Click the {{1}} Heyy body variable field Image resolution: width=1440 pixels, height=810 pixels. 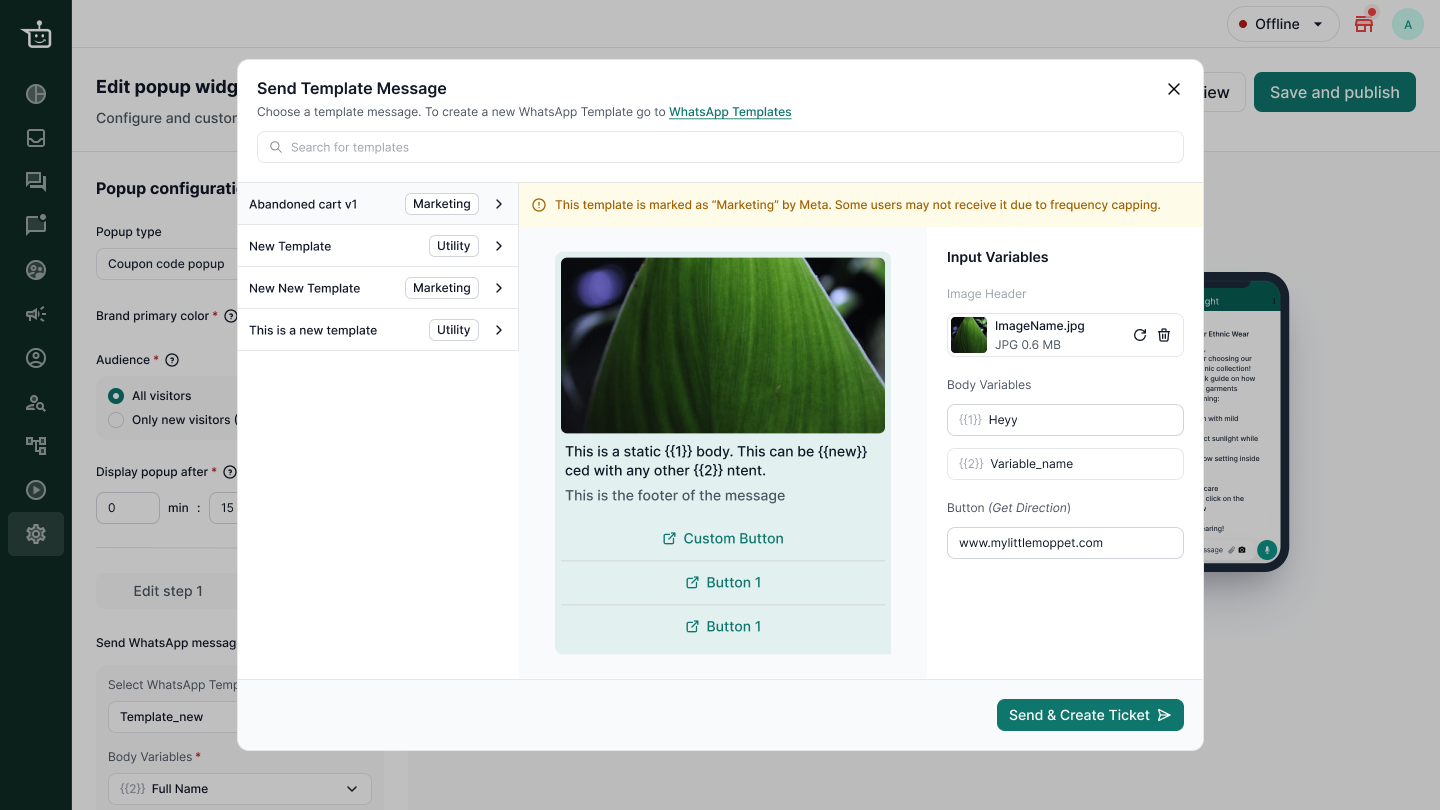tap(1065, 420)
